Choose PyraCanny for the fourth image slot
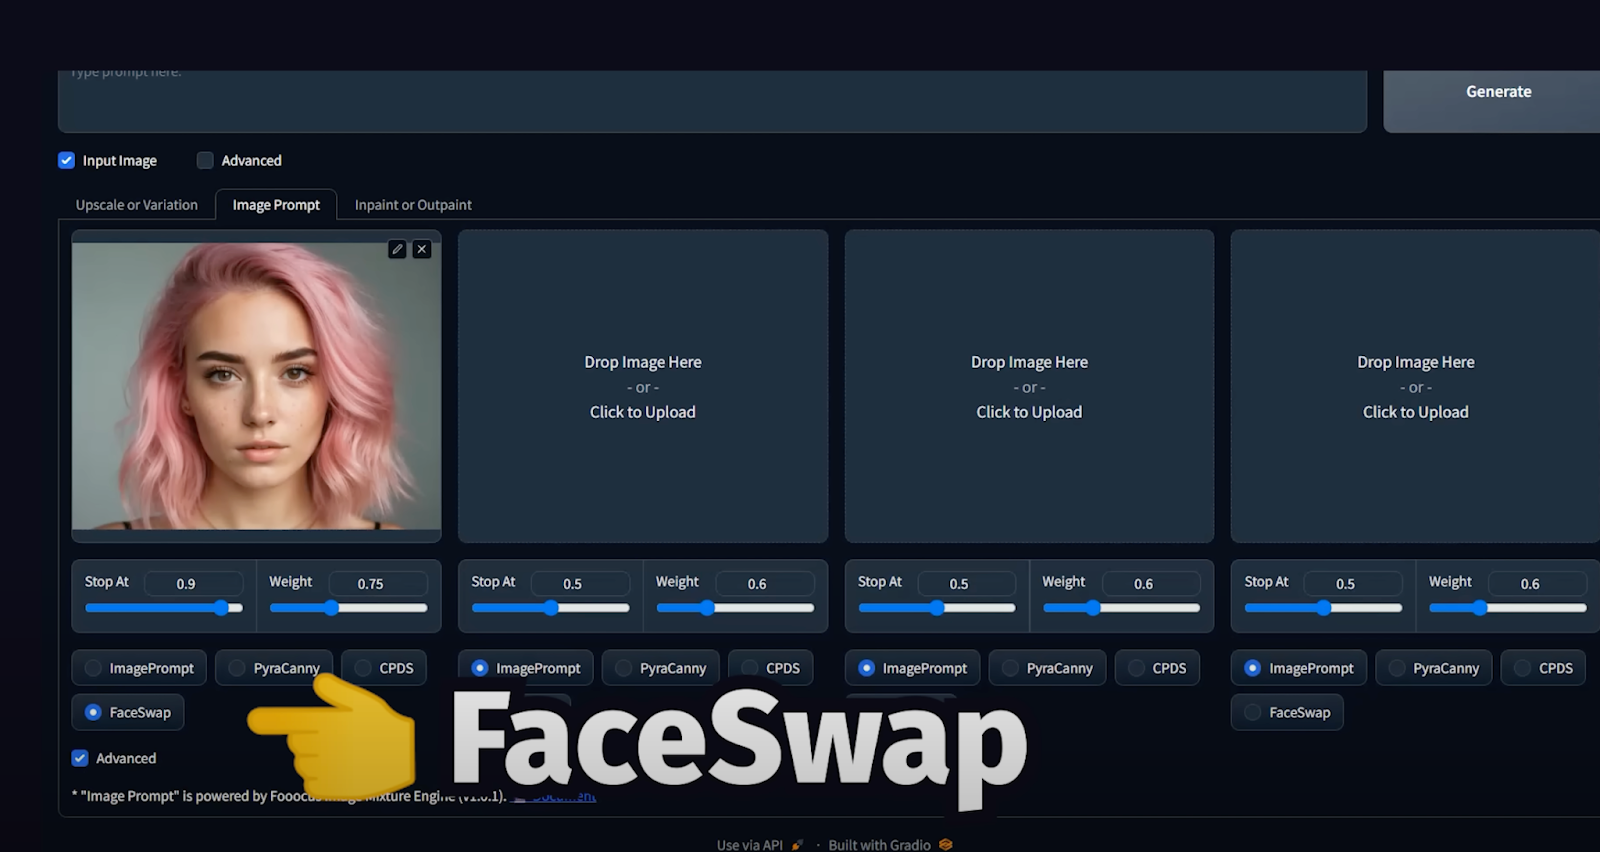This screenshot has width=1600, height=852. 1434,668
